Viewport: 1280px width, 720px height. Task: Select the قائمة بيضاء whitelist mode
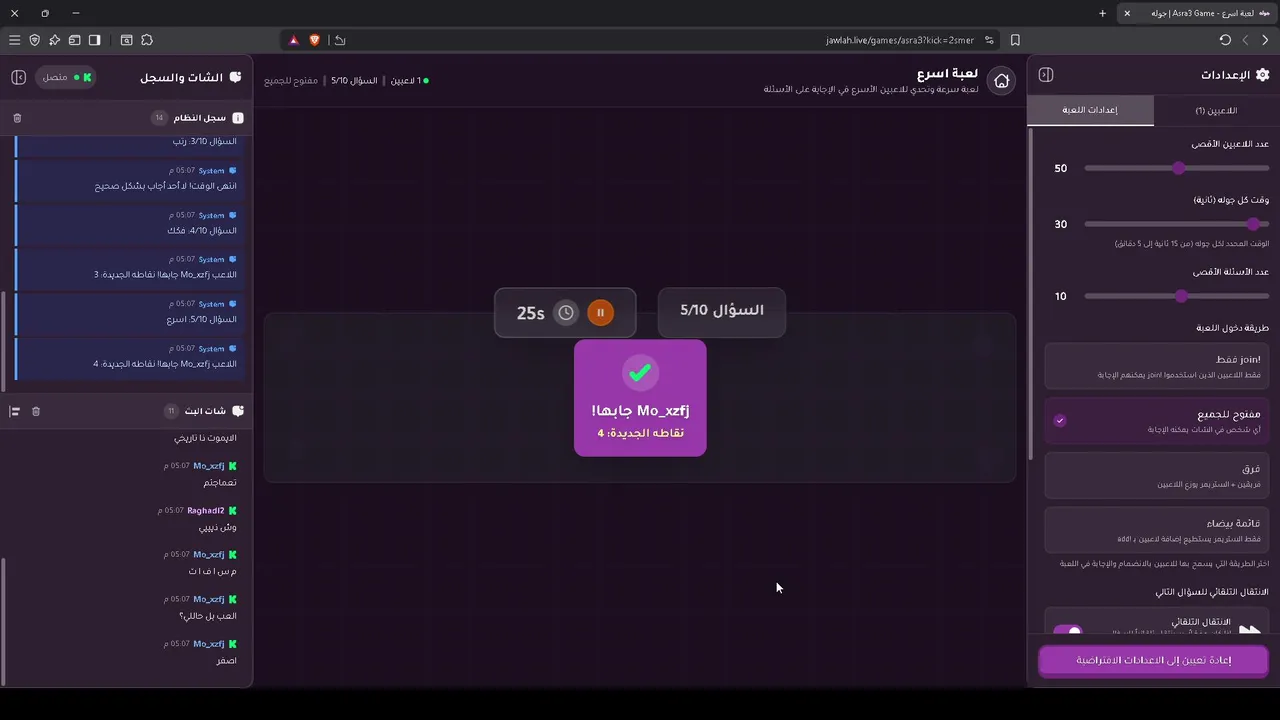(x=1157, y=530)
